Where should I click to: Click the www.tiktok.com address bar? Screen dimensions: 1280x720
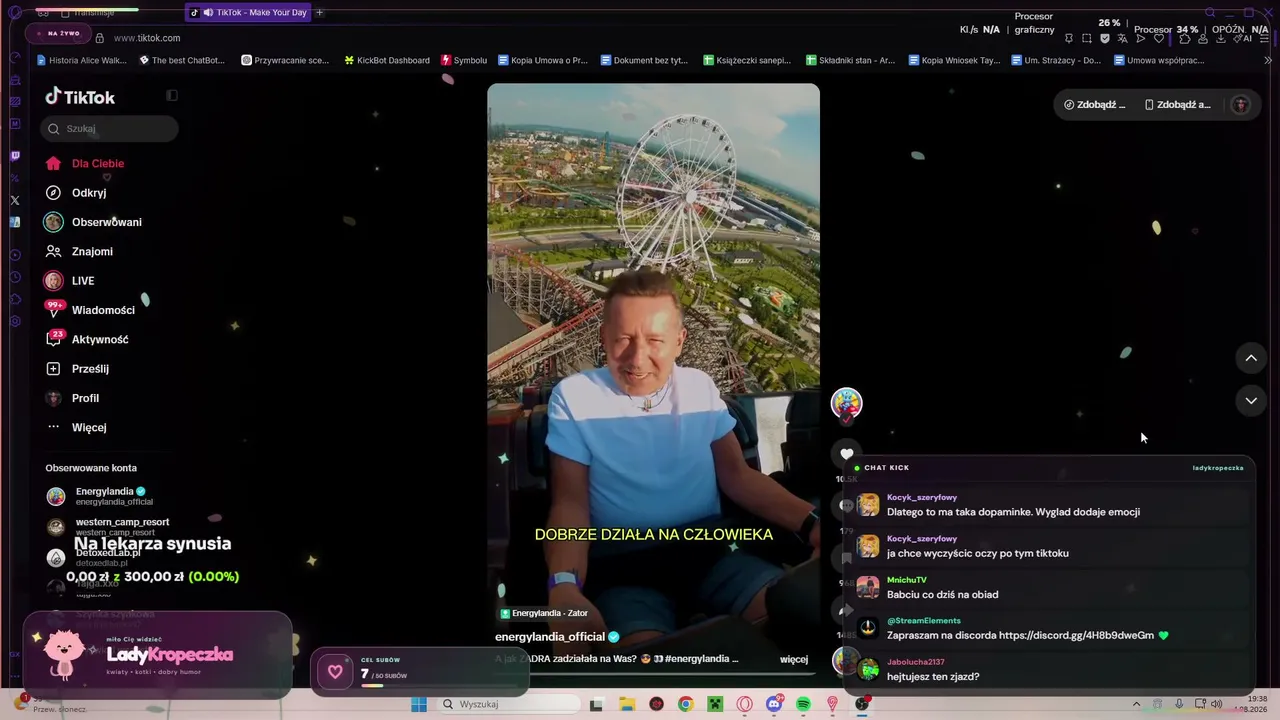[x=147, y=38]
